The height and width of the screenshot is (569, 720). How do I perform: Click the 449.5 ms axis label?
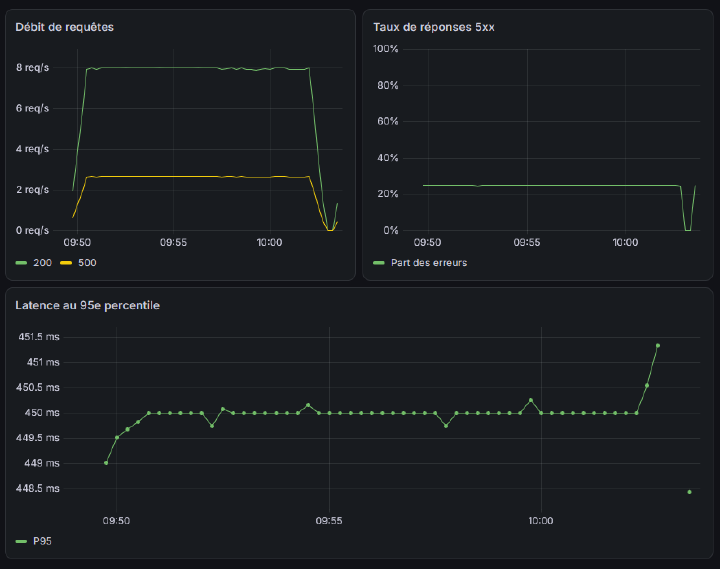(x=38, y=438)
